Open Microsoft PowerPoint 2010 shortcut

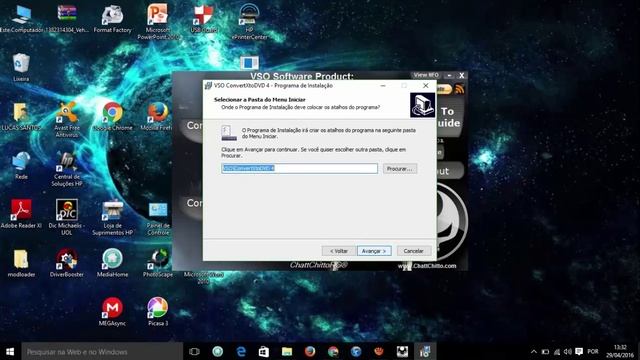click(158, 22)
